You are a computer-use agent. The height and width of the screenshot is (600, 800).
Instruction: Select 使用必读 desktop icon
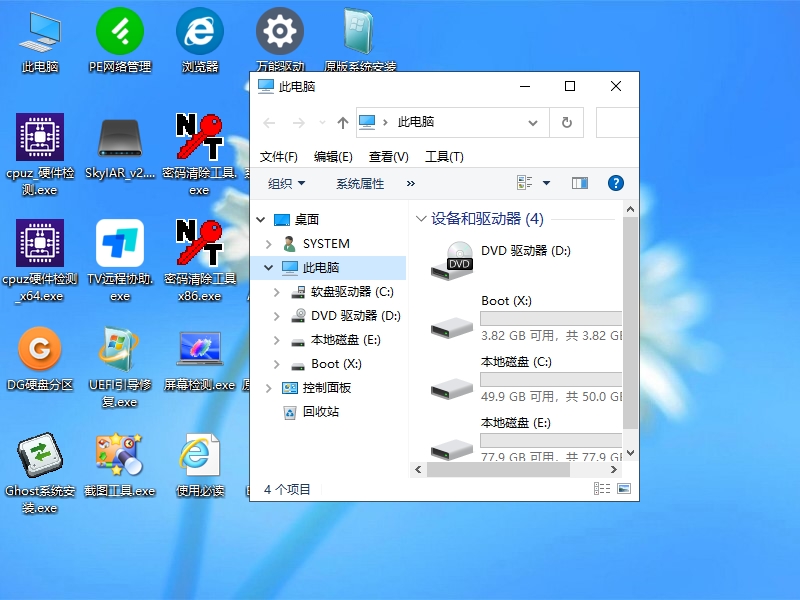pyautogui.click(x=200, y=465)
